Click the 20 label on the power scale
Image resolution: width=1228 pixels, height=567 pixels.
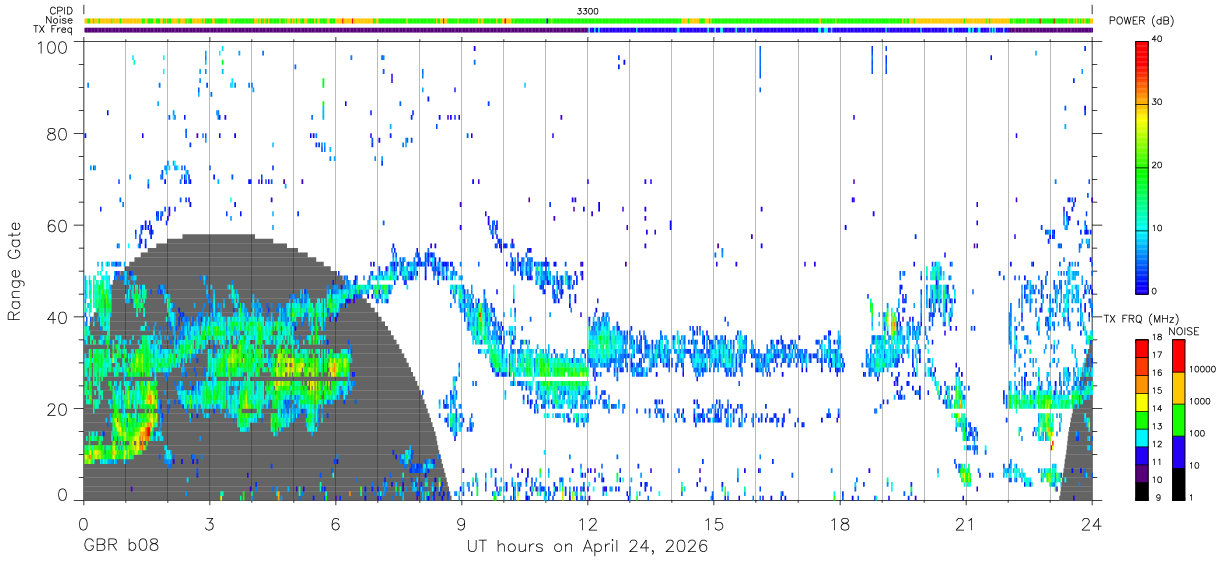pos(1159,165)
